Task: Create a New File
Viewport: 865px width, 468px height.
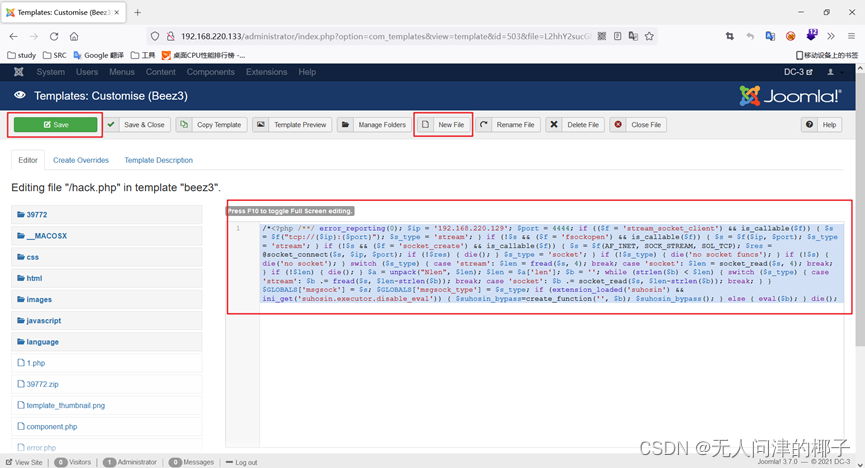Action: click(x=444, y=125)
